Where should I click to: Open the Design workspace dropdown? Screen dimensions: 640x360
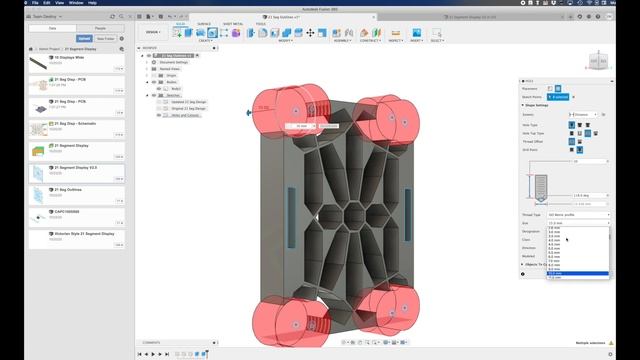coord(153,32)
